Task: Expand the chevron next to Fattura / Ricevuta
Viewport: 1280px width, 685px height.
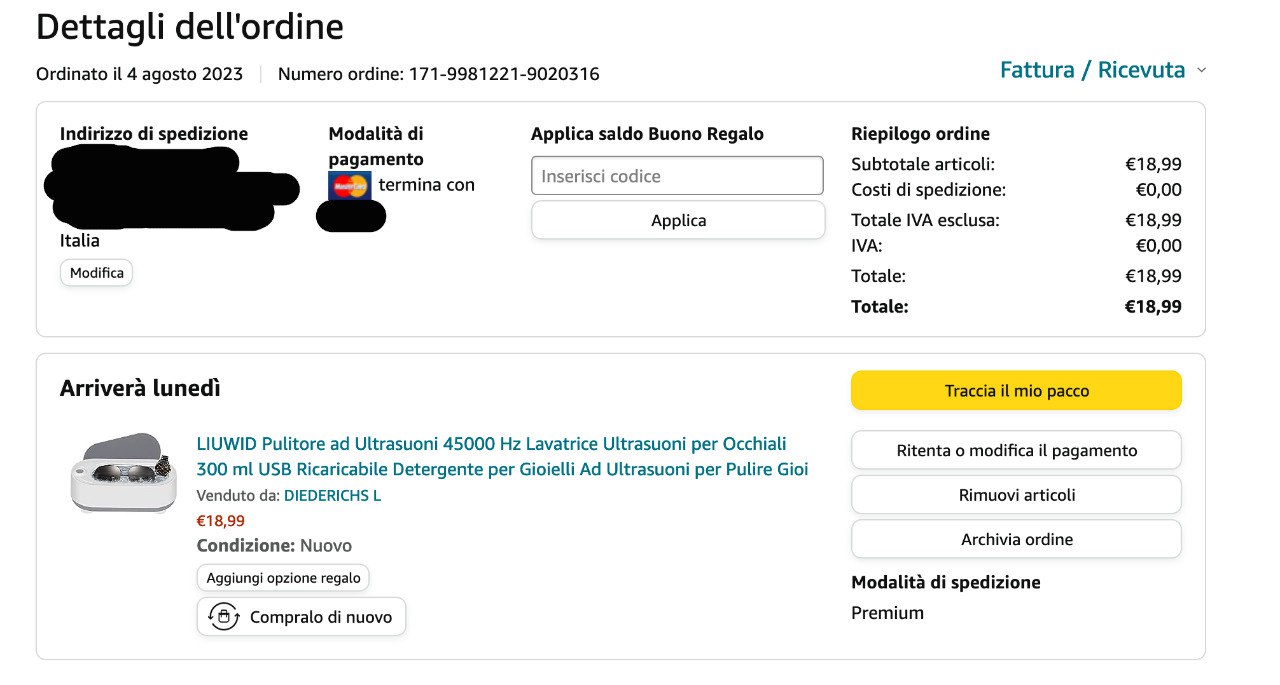Action: tap(1202, 70)
